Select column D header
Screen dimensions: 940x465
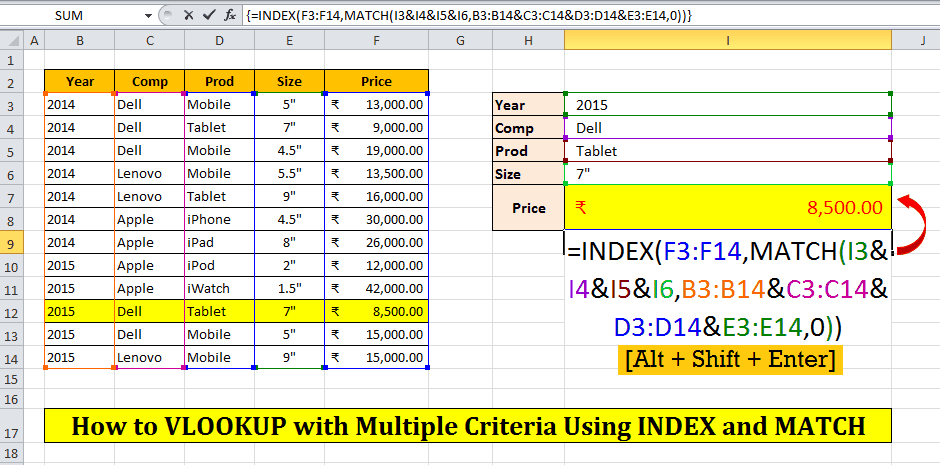(x=219, y=40)
